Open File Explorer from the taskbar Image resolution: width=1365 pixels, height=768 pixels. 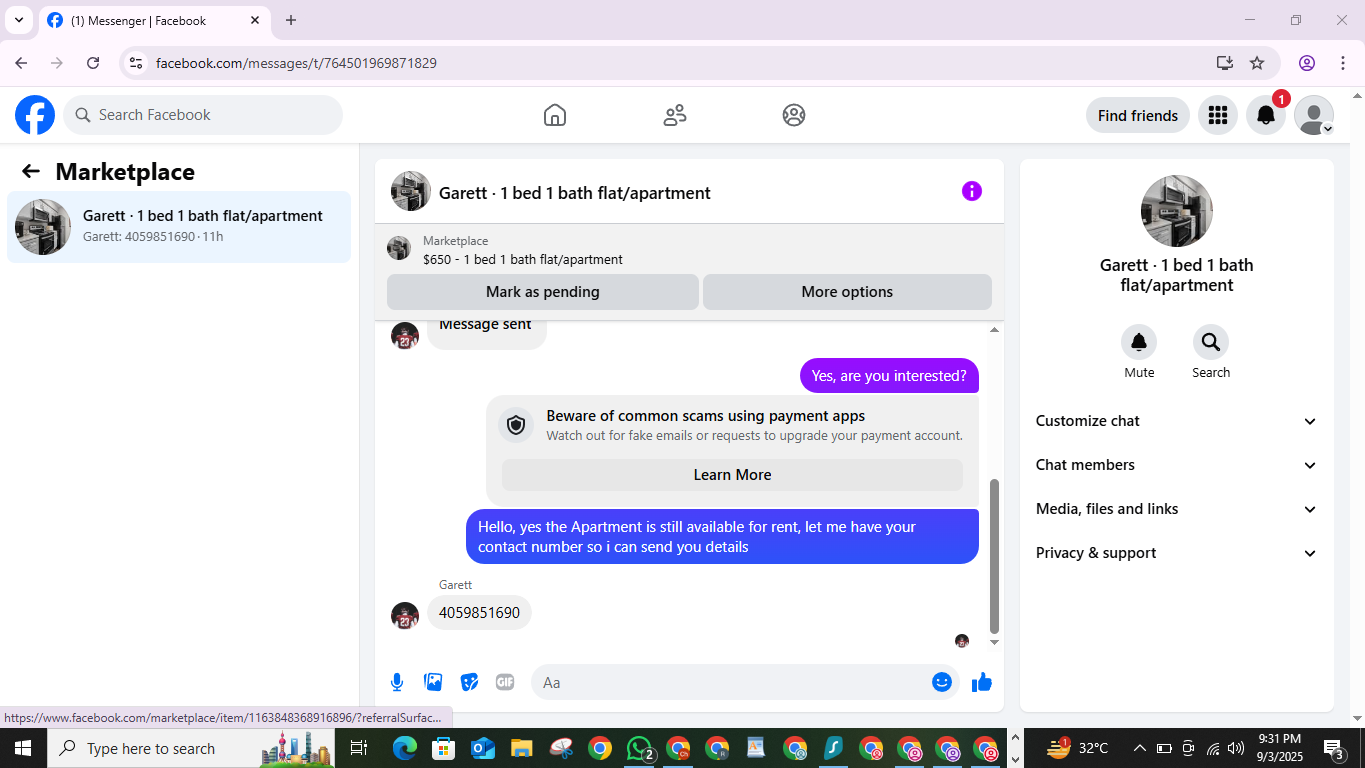coord(522,748)
